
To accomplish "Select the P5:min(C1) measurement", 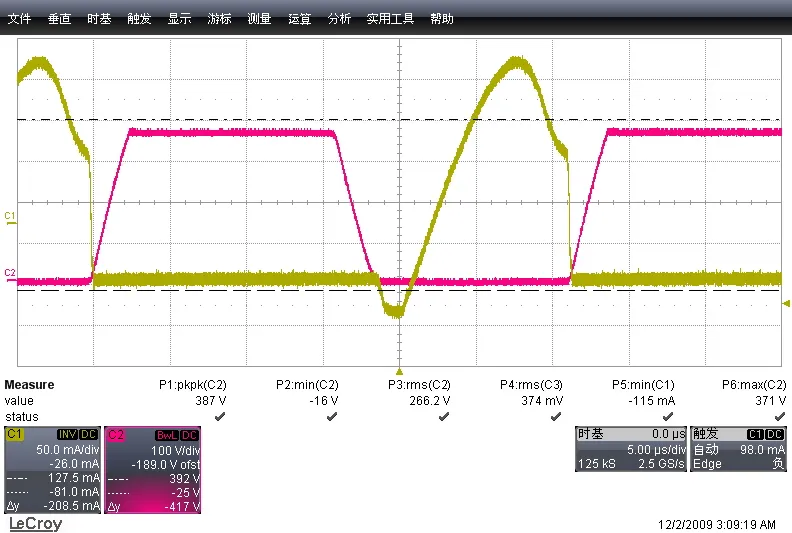I will (x=644, y=385).
